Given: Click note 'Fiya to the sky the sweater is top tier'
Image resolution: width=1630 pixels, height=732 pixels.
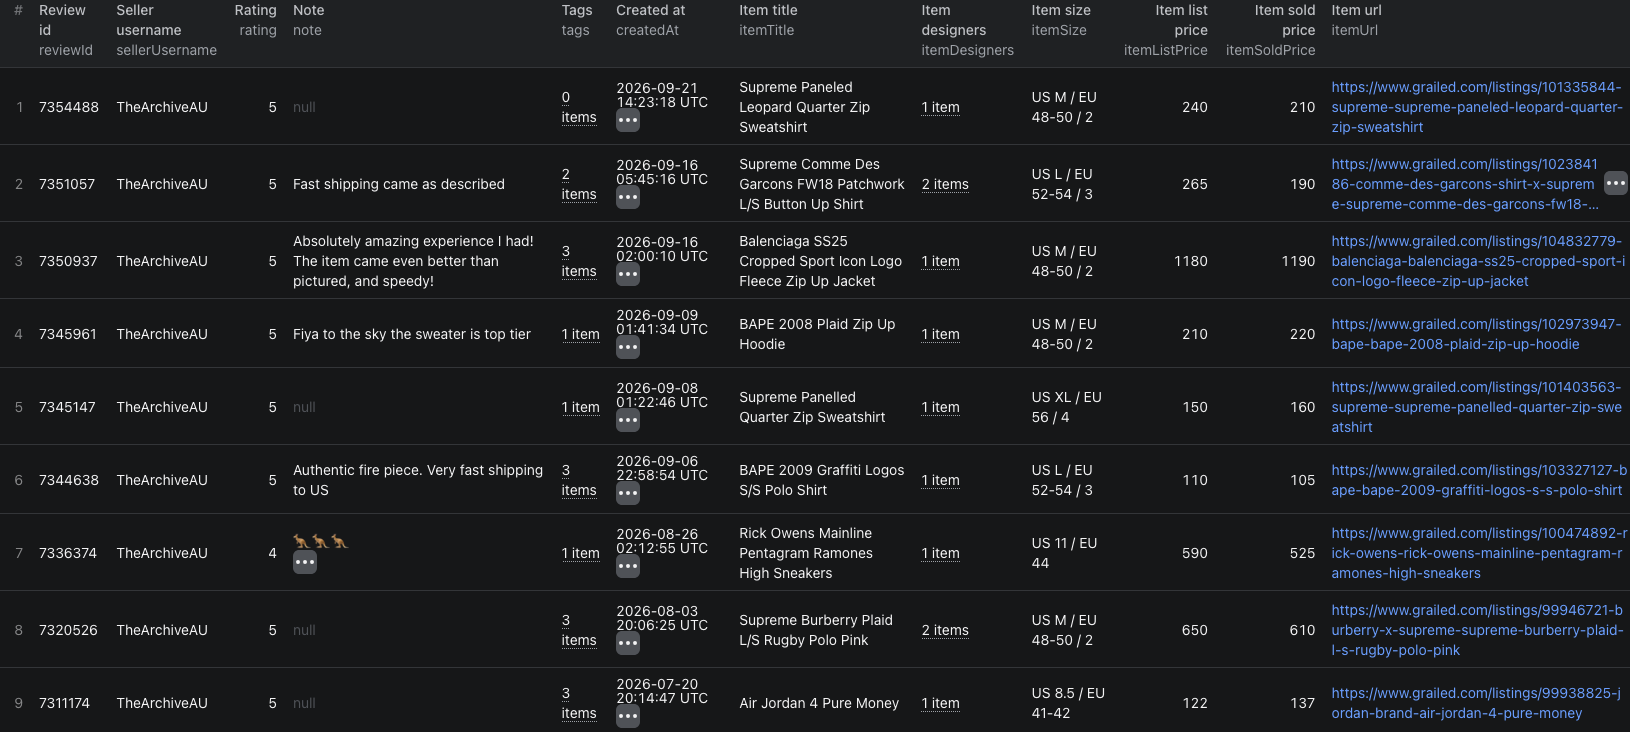Looking at the screenshot, I should (x=412, y=334).
